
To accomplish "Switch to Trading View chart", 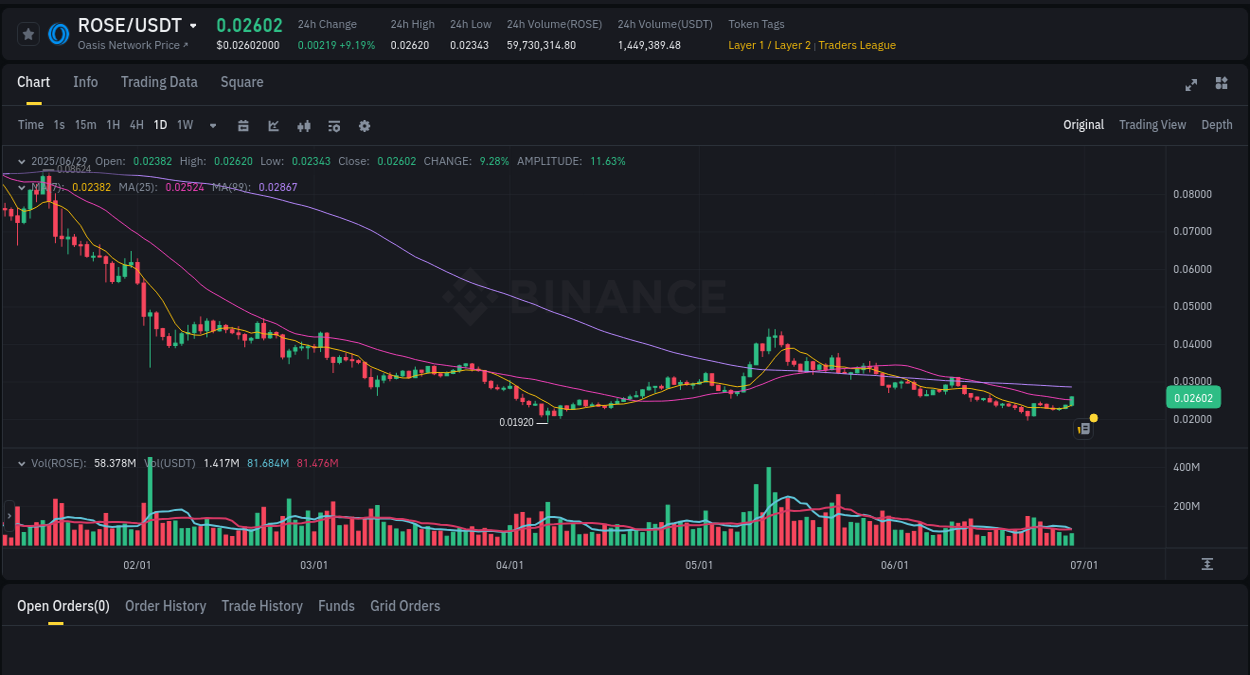I will tap(1152, 125).
